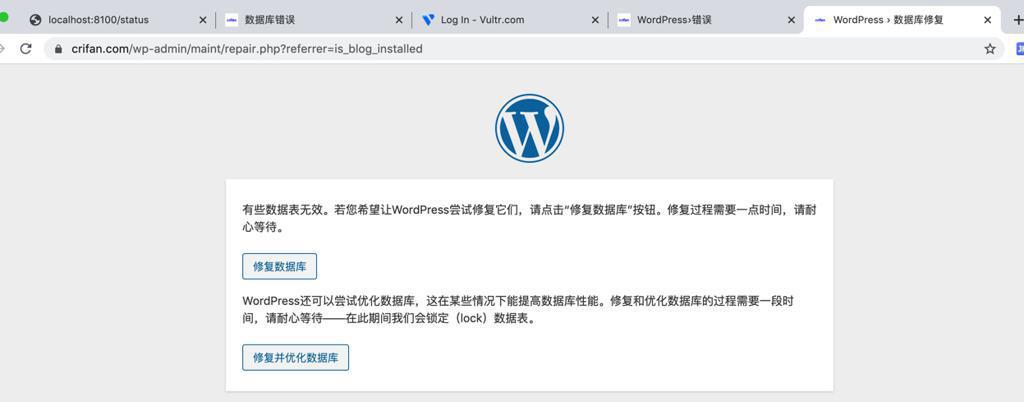Close the 数据库错误 tab
This screenshot has width=1024, height=402.
coord(399,20)
